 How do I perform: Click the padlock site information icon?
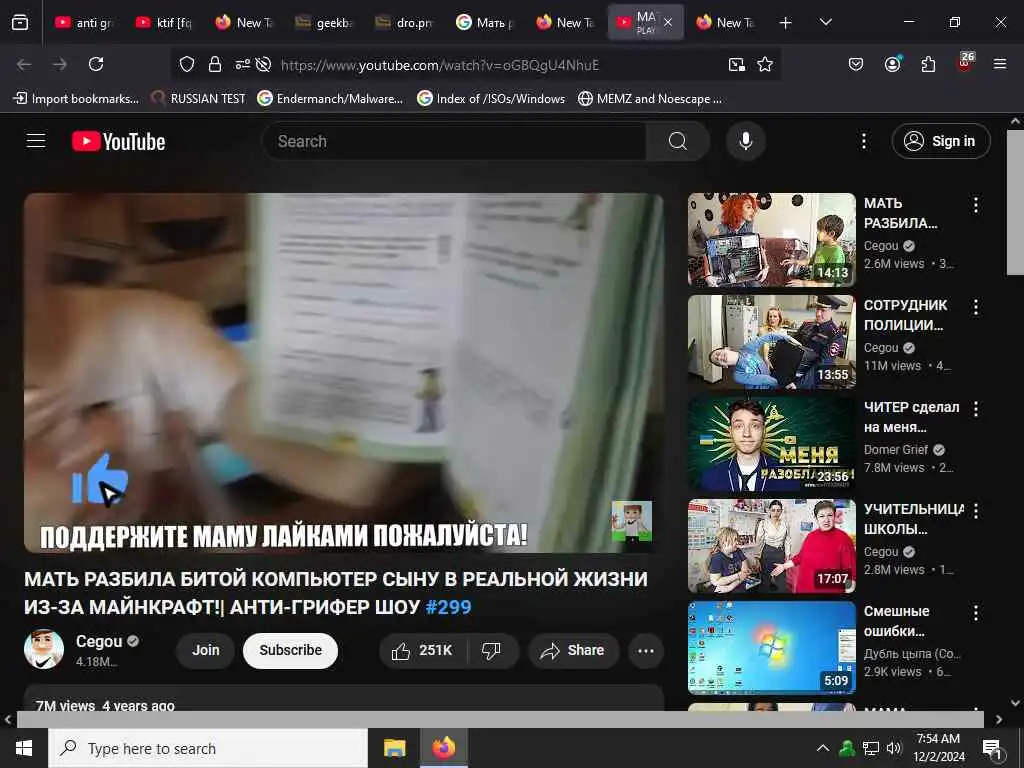215,64
